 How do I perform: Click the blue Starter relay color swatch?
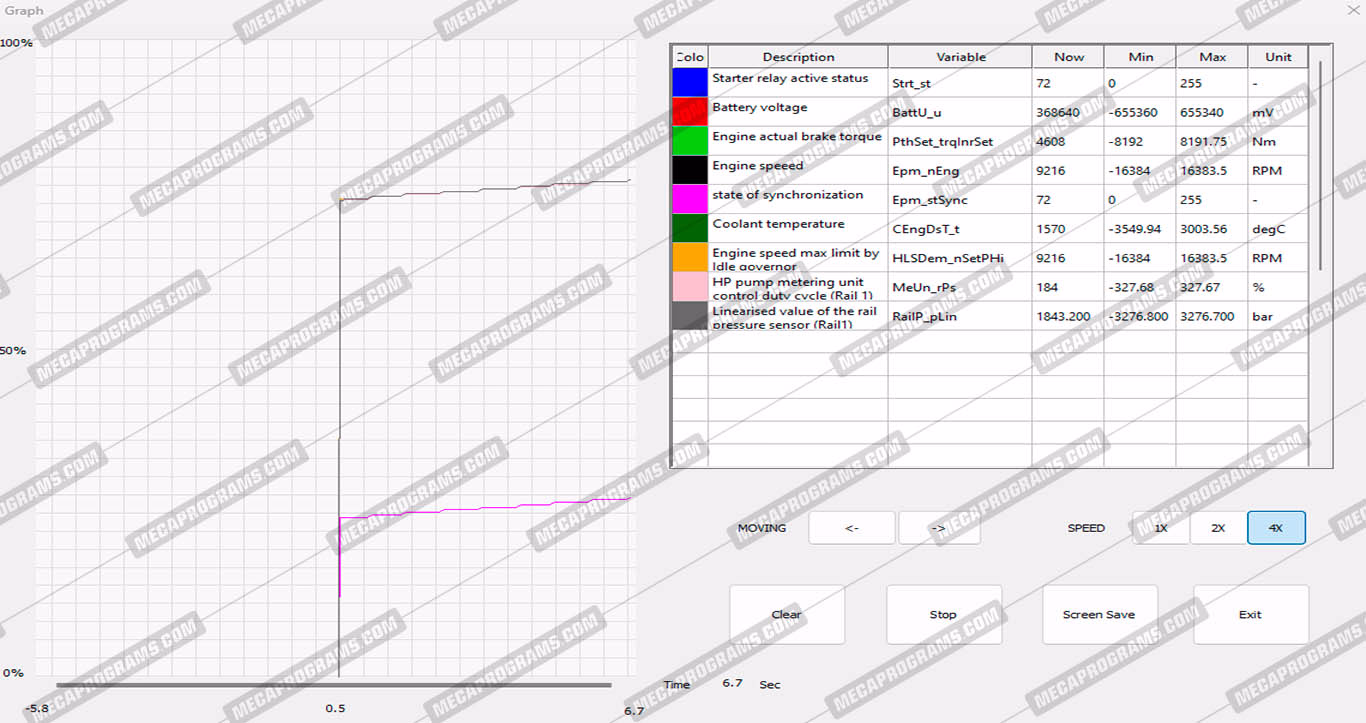pyautogui.click(x=689, y=83)
